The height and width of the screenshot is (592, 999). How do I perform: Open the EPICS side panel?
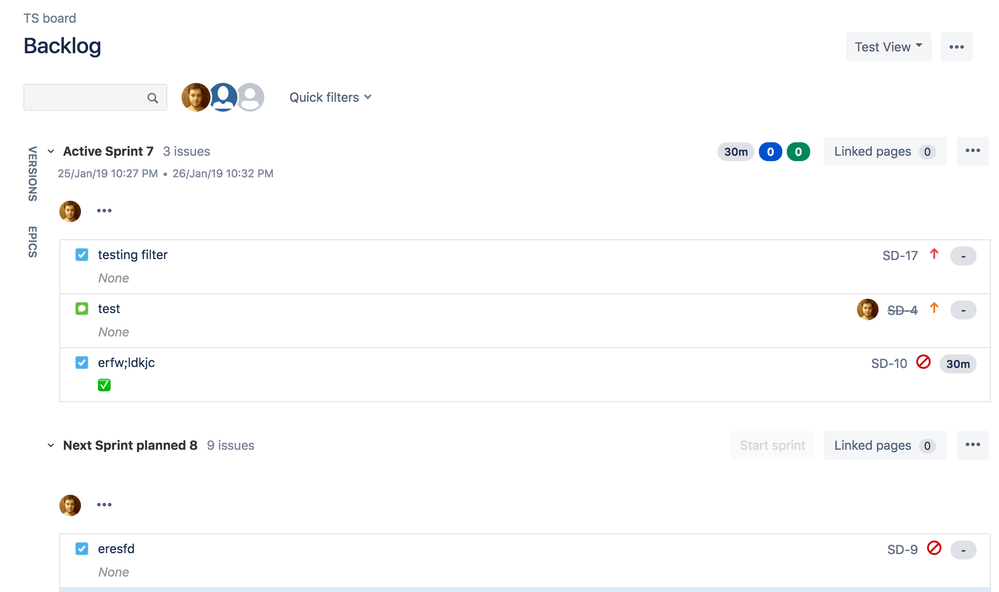(x=31, y=242)
